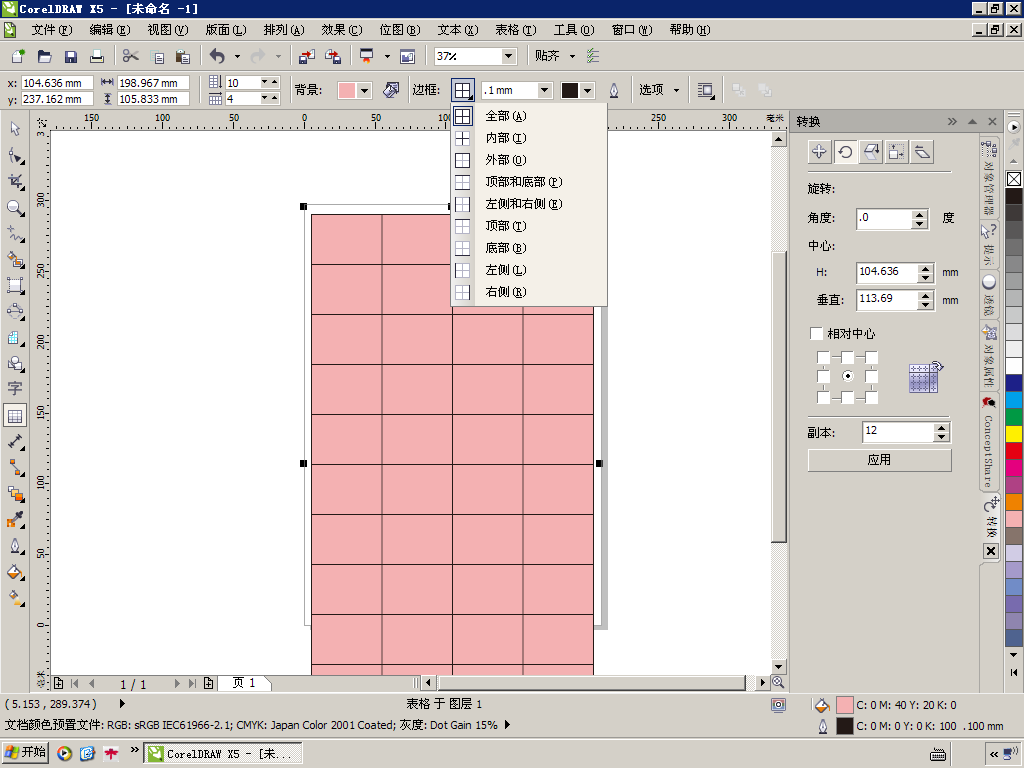Choose 全部(A) from the border menu
This screenshot has width=1024, height=768.
point(529,116)
